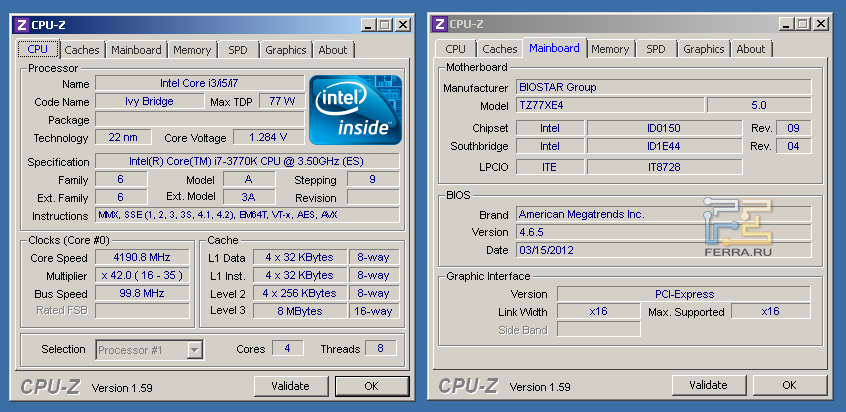The width and height of the screenshot is (846, 412).
Task: Click the Link Width x16 value
Action: coord(599,311)
